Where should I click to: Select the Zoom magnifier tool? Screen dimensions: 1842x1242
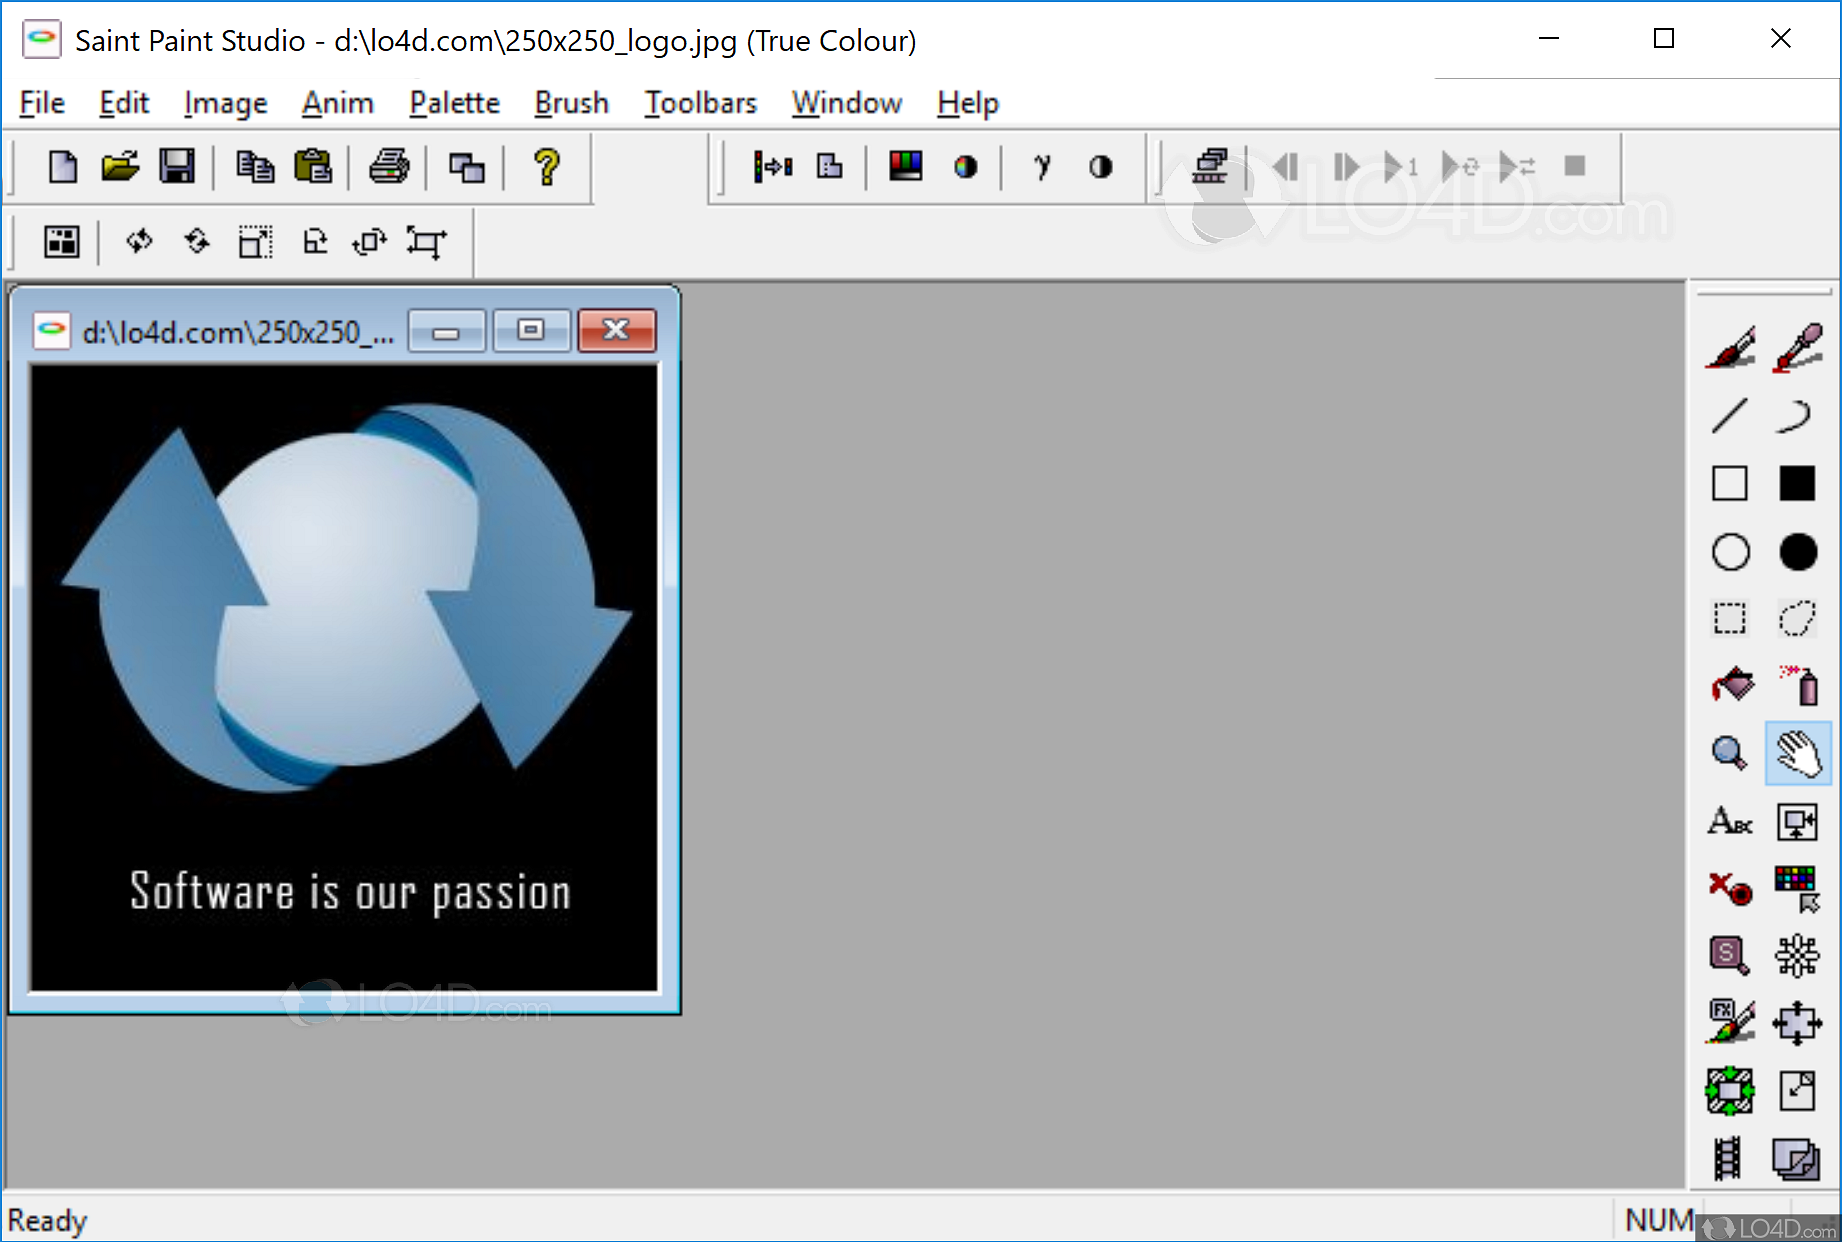click(x=1728, y=754)
